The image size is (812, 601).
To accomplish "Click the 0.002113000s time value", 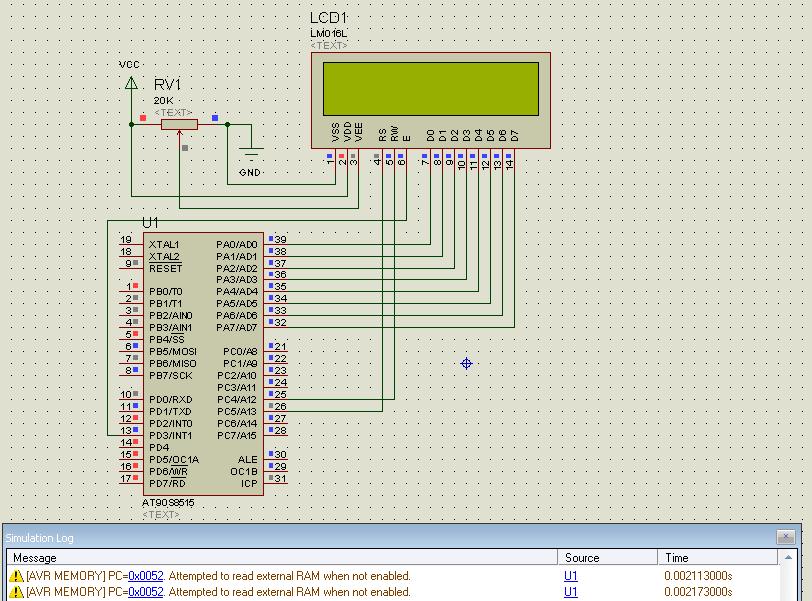I will (698, 576).
